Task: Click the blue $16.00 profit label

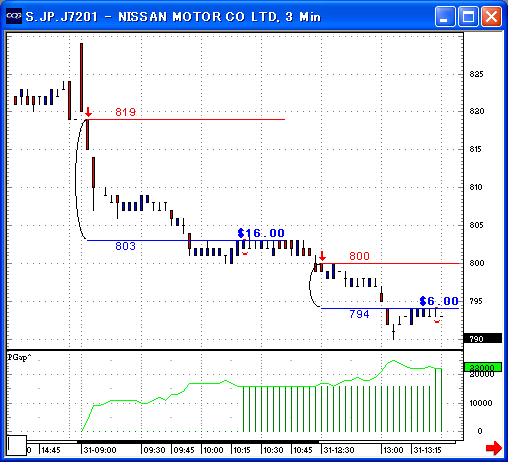Action: tap(261, 233)
